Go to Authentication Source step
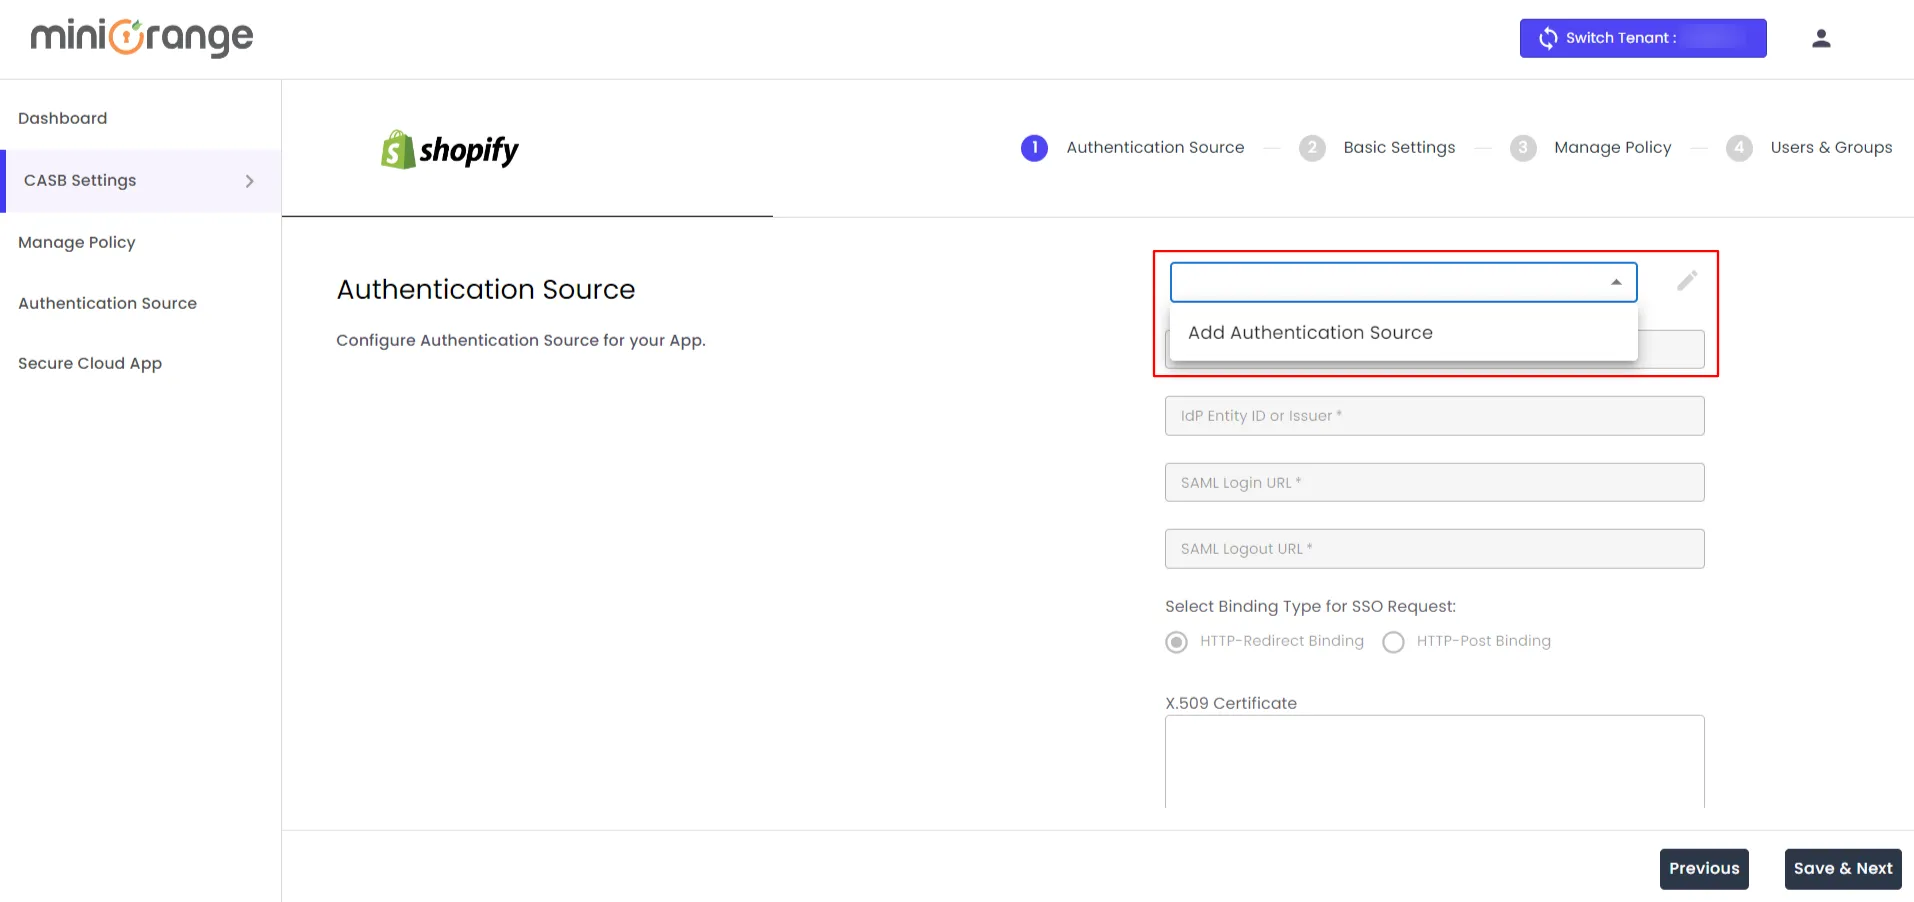1914x902 pixels. 1155,147
